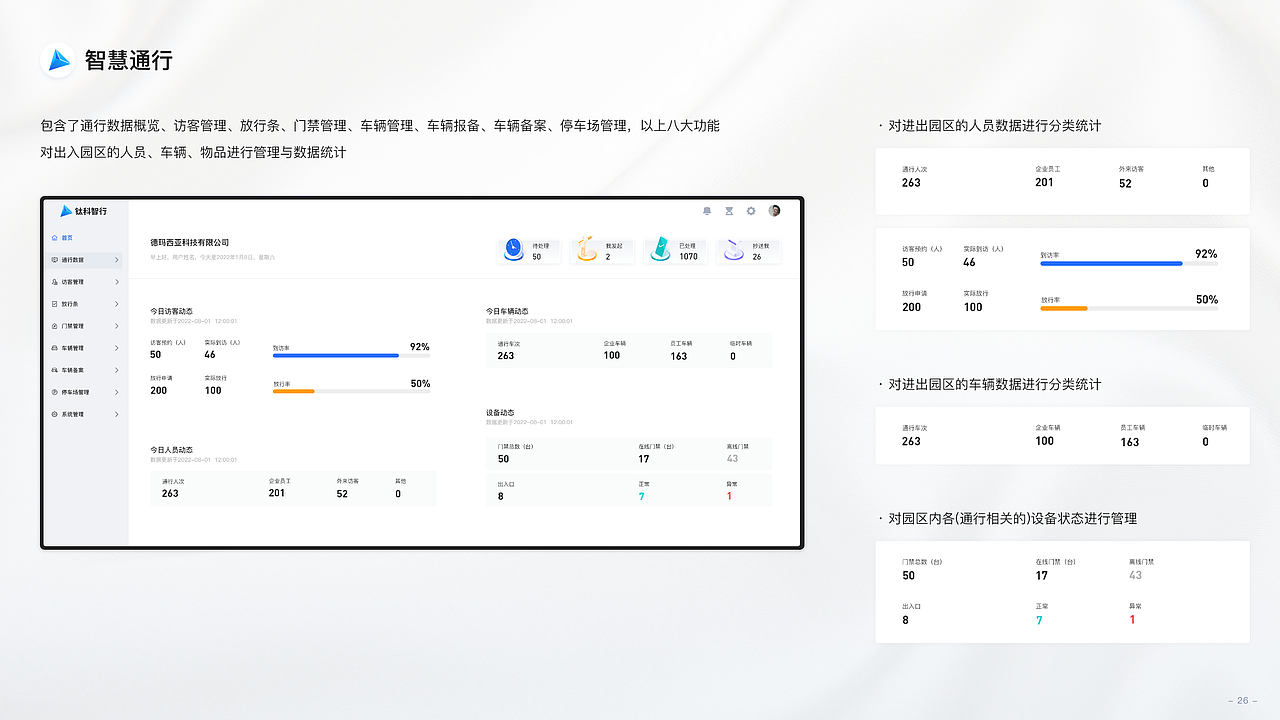Screen dimensions: 1280x720
Task: Click the 设备动态 section heading
Action: pyautogui.click(x=500, y=411)
